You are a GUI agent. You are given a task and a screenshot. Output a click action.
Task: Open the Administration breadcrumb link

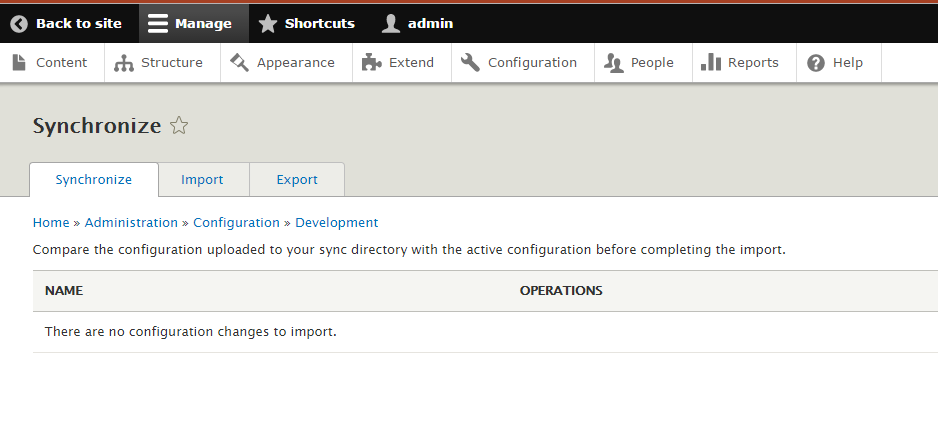point(131,223)
